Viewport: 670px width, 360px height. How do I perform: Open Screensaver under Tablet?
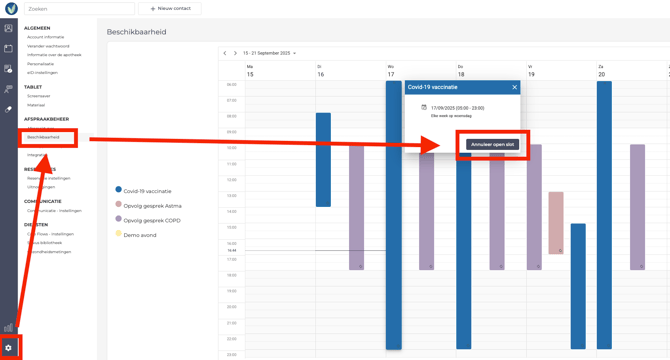pyautogui.click(x=38, y=96)
